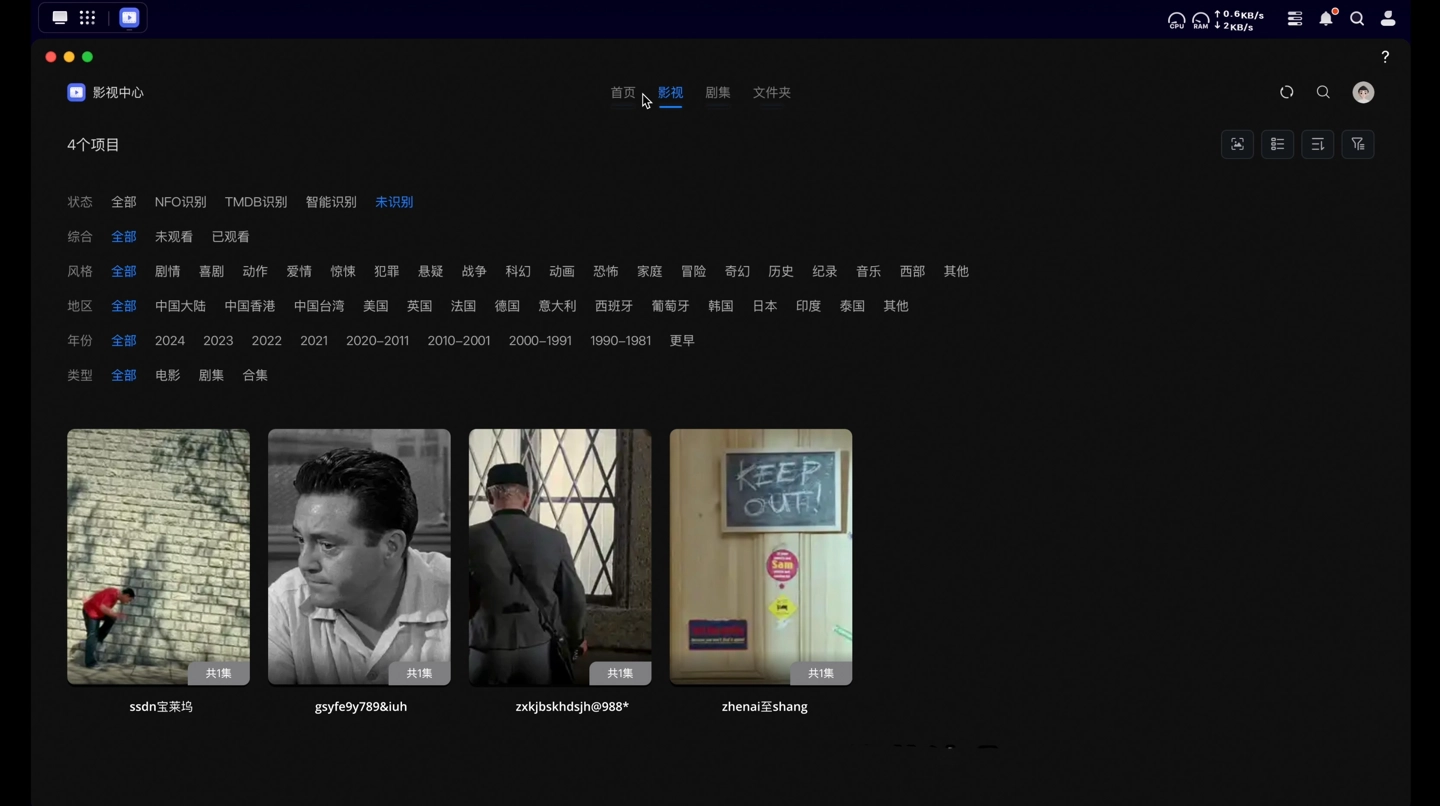The width and height of the screenshot is (1440, 806).
Task: Switch to the 文件夹 tab
Action: [x=772, y=92]
